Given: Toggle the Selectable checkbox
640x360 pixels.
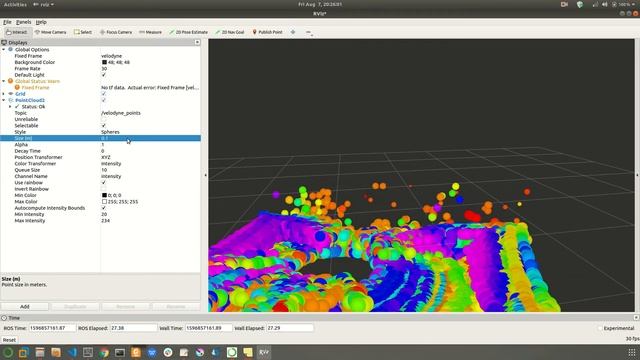Looking at the screenshot, I should click(x=104, y=125).
